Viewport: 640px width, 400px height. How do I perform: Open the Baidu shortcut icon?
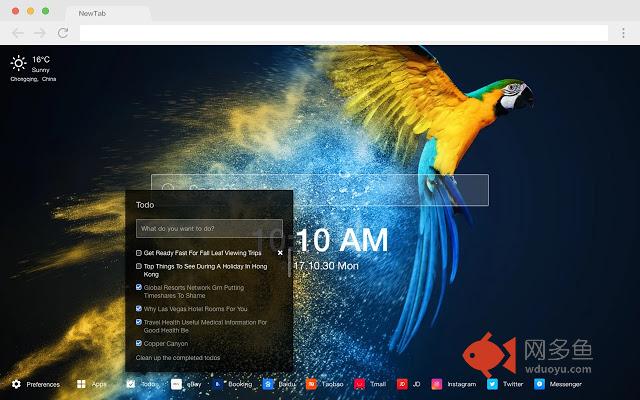pyautogui.click(x=268, y=384)
